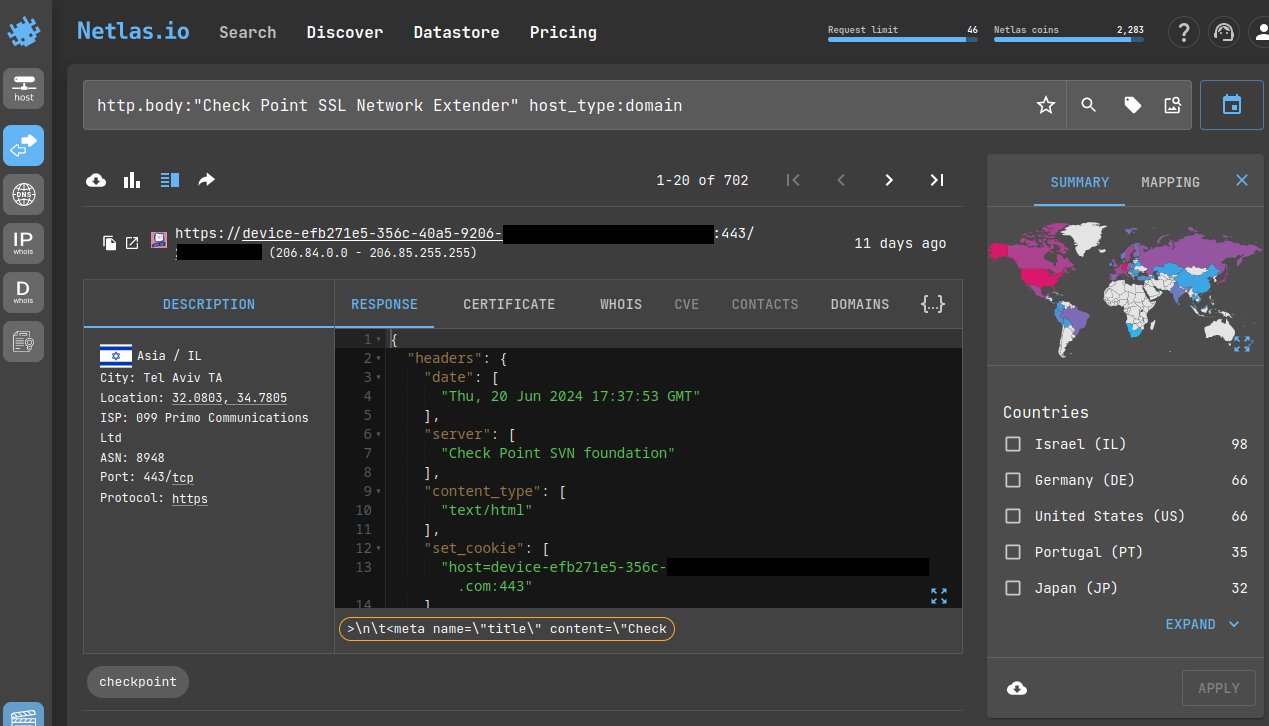Select the Description tab
1269x726 pixels.
tap(209, 304)
